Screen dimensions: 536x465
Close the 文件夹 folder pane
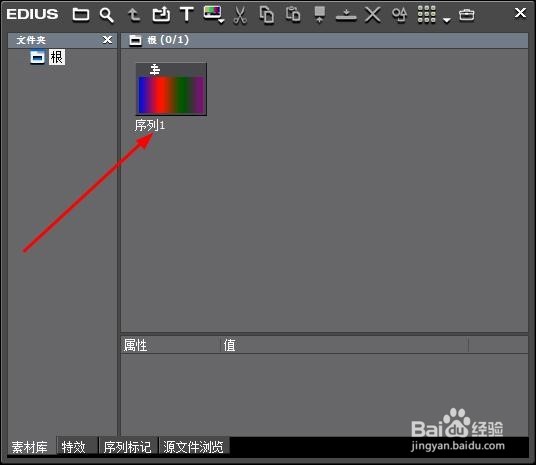coord(107,40)
